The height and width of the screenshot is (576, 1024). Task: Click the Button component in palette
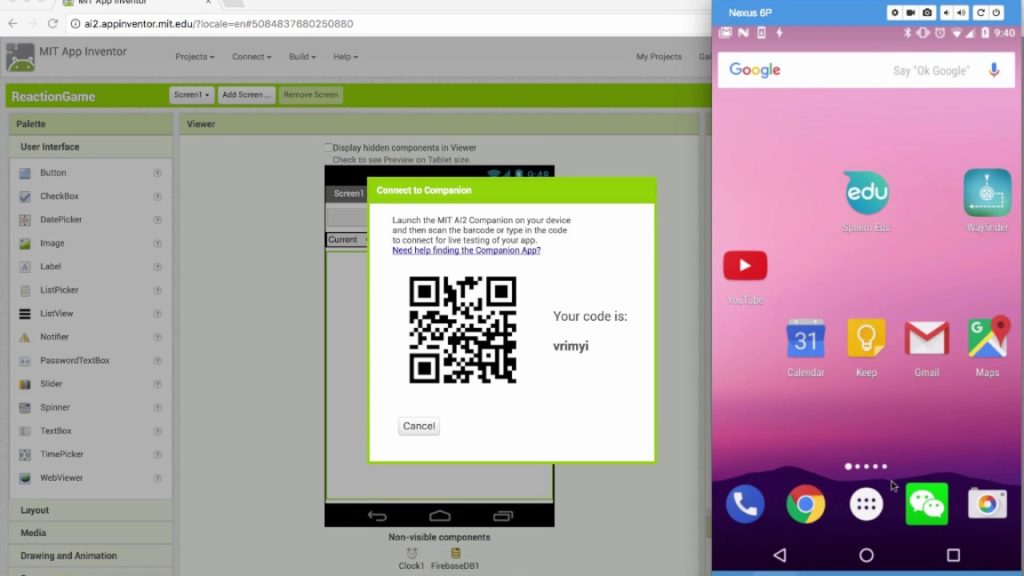click(53, 172)
